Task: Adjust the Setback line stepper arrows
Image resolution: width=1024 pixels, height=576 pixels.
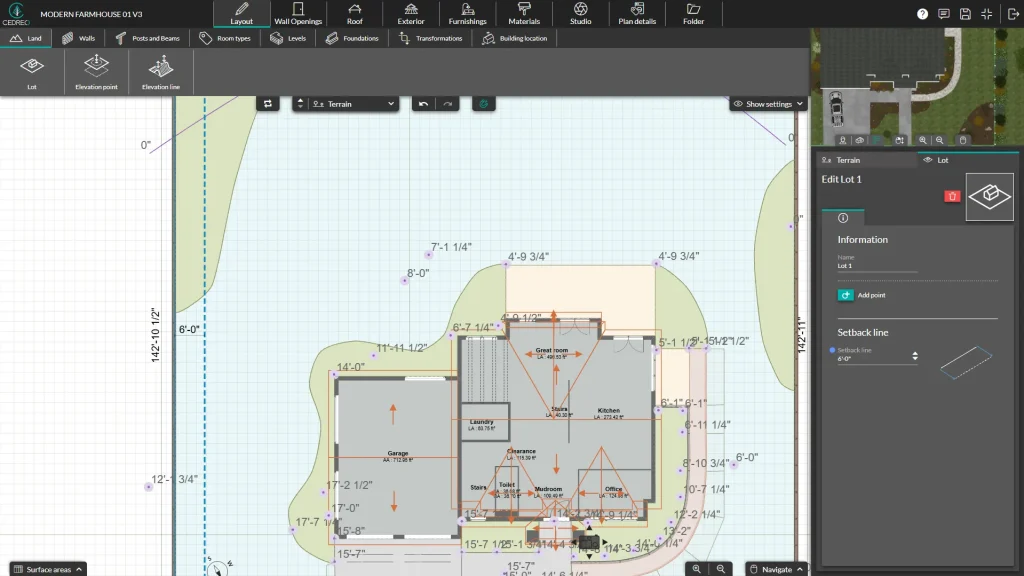Action: coord(915,356)
